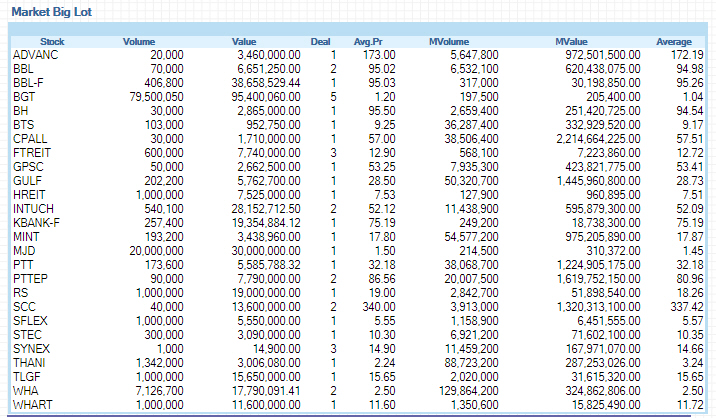
Task: Click the THANI stock name
Action: [x=29, y=363]
